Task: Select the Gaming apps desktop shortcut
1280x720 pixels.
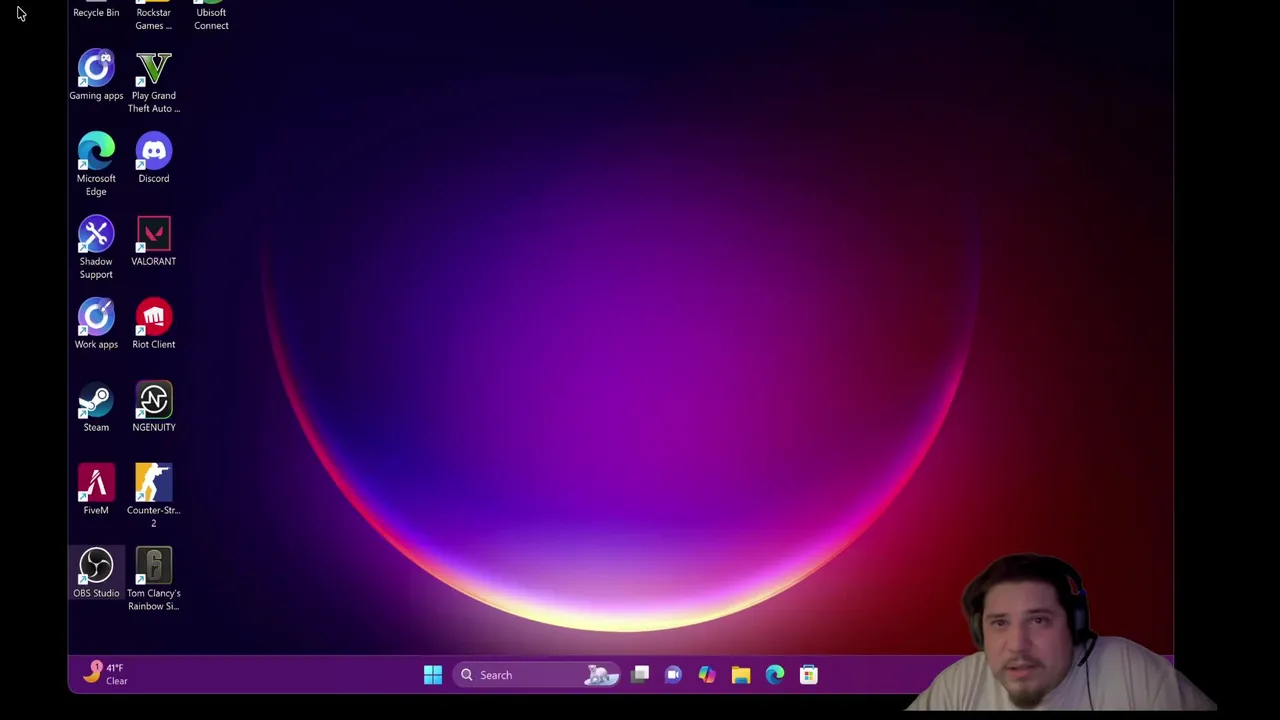Action: (x=96, y=76)
